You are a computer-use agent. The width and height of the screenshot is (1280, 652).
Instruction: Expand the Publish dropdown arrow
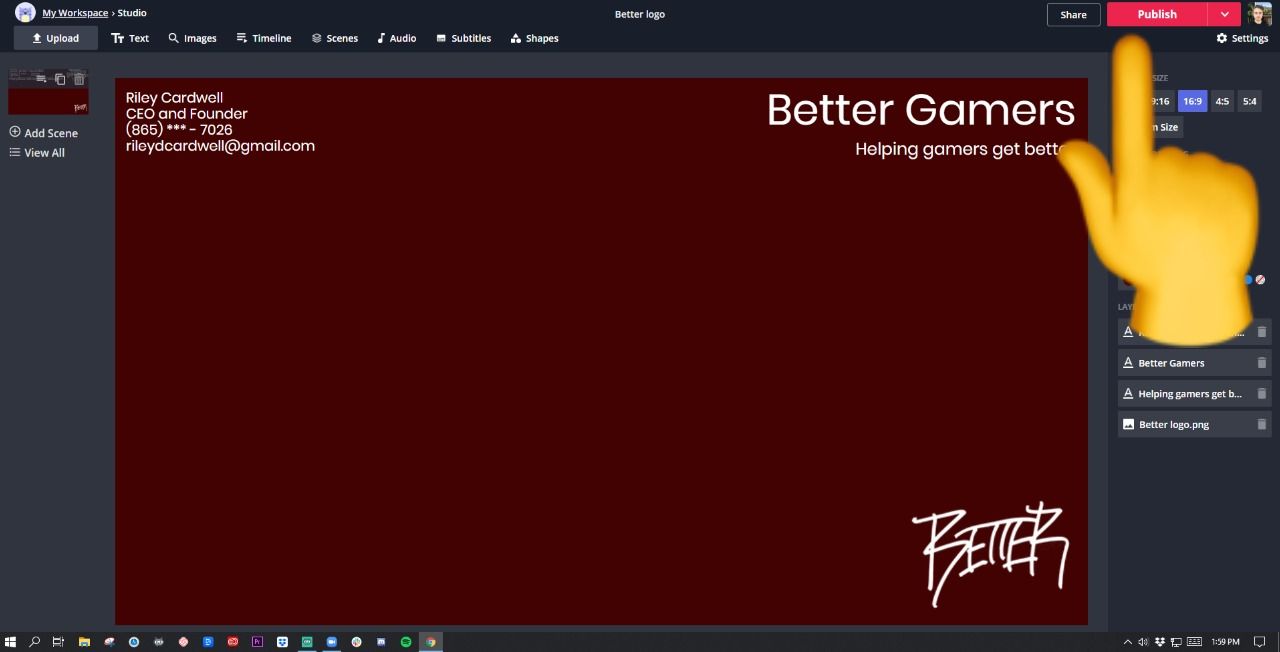click(1224, 14)
